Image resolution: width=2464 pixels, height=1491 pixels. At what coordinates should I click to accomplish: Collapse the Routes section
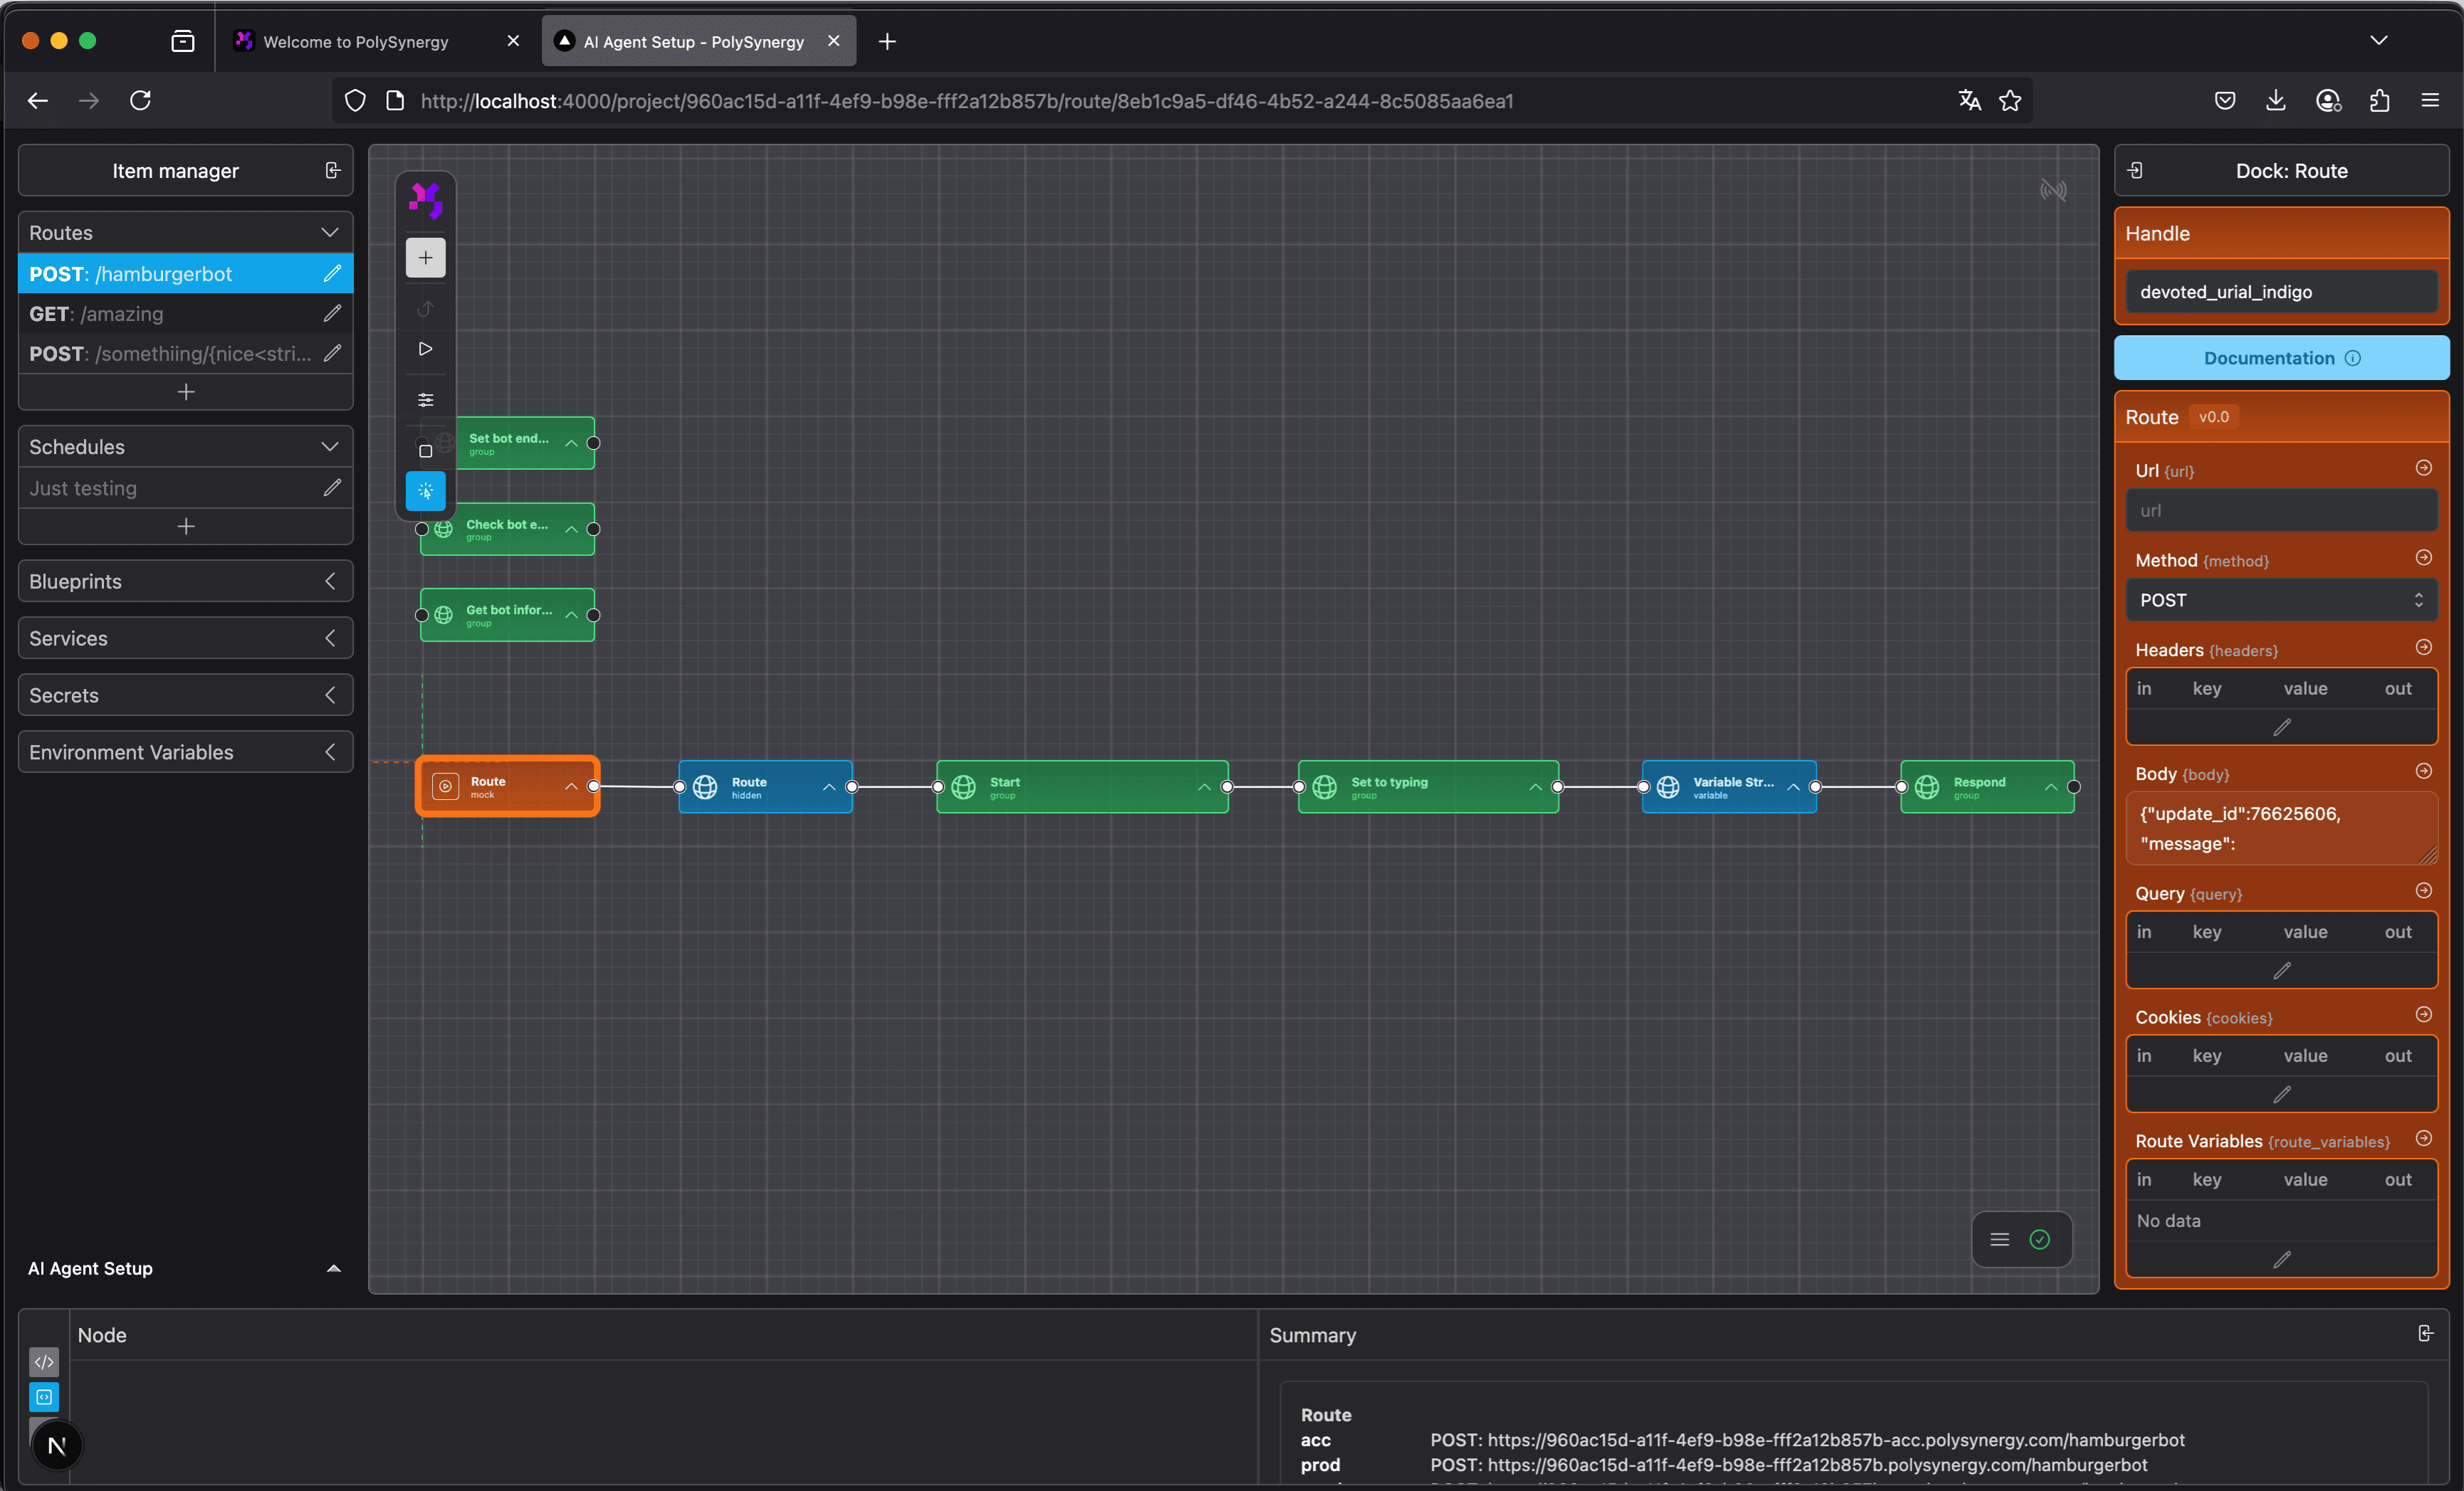pyautogui.click(x=329, y=232)
